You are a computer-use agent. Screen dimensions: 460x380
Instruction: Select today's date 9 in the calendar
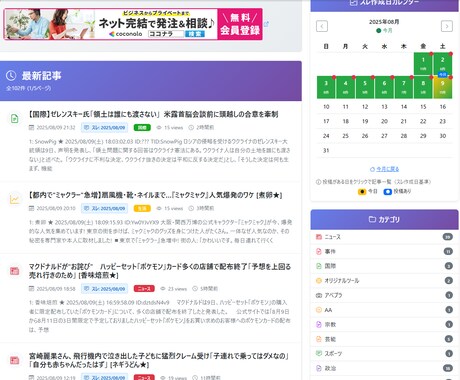442,87
